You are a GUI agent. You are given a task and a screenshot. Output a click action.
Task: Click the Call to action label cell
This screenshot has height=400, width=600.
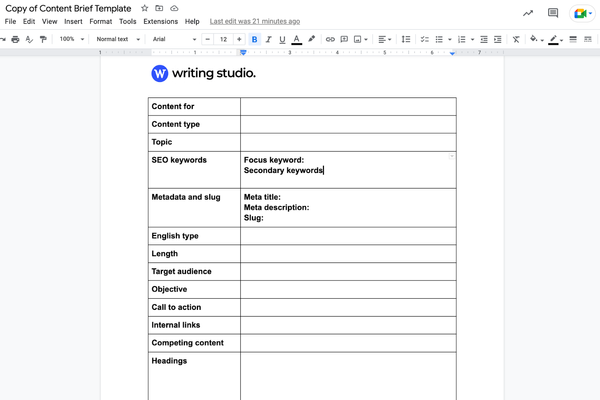[194, 307]
